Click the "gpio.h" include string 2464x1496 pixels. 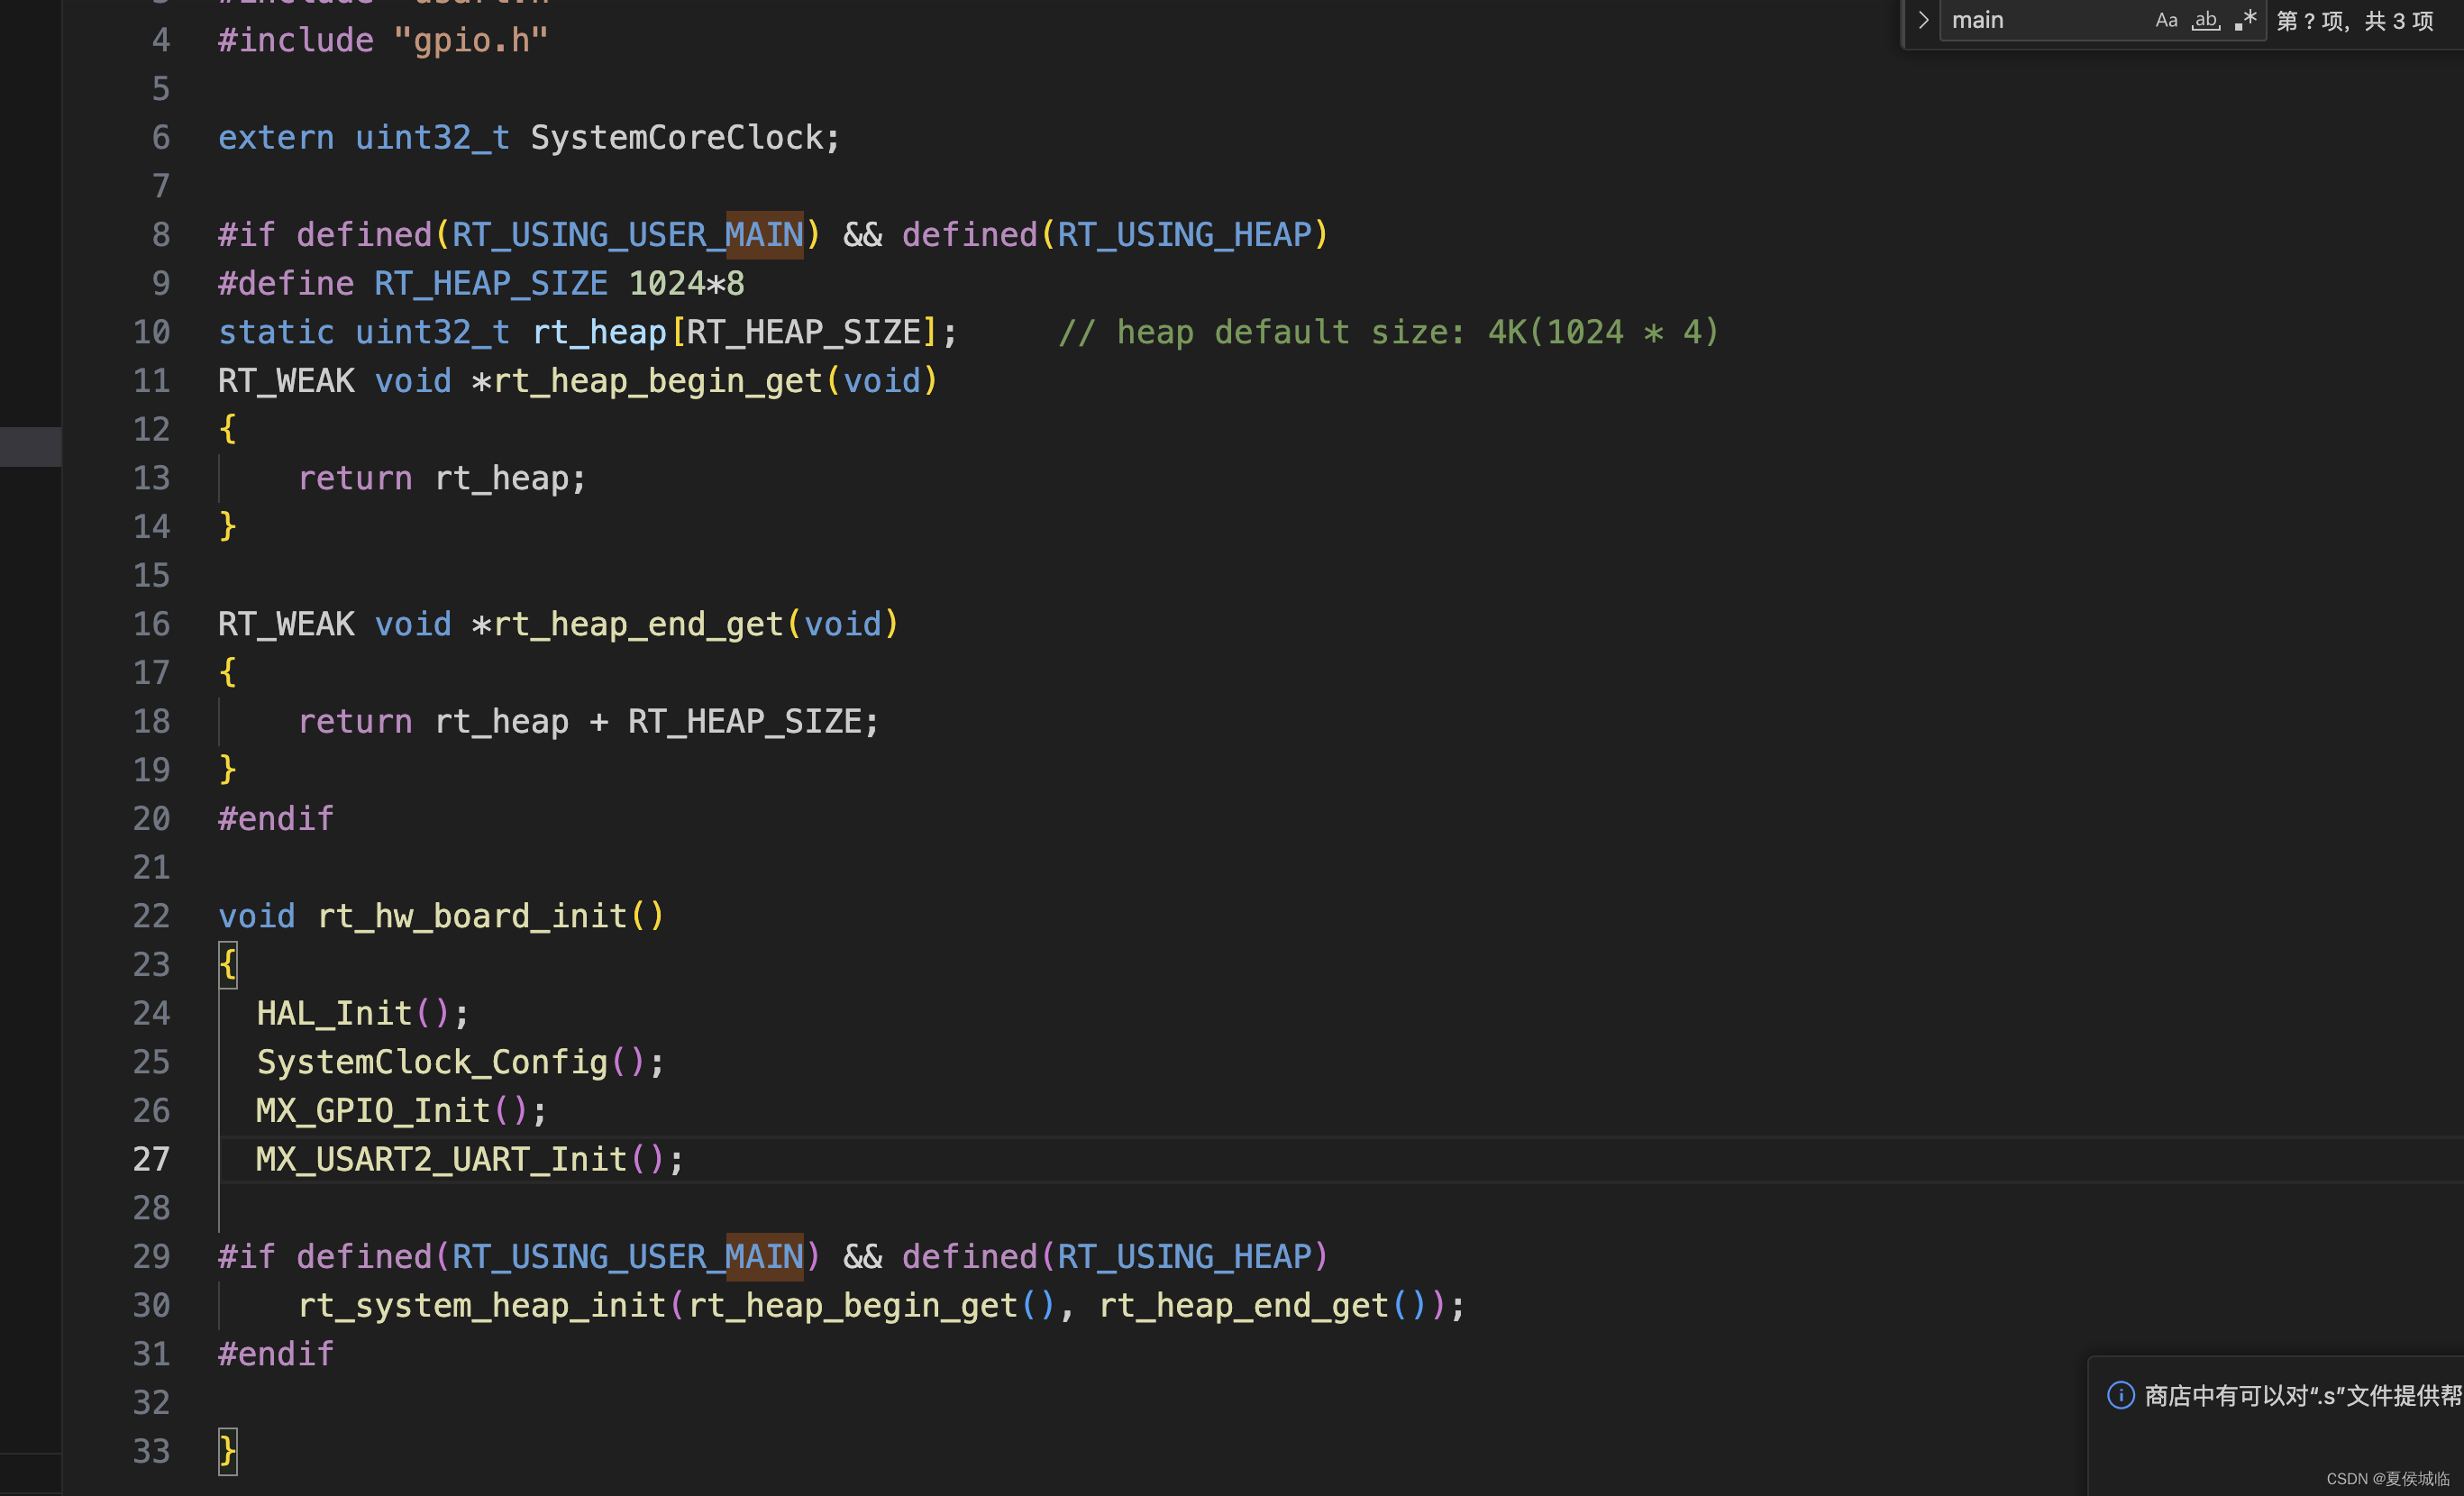coord(470,40)
